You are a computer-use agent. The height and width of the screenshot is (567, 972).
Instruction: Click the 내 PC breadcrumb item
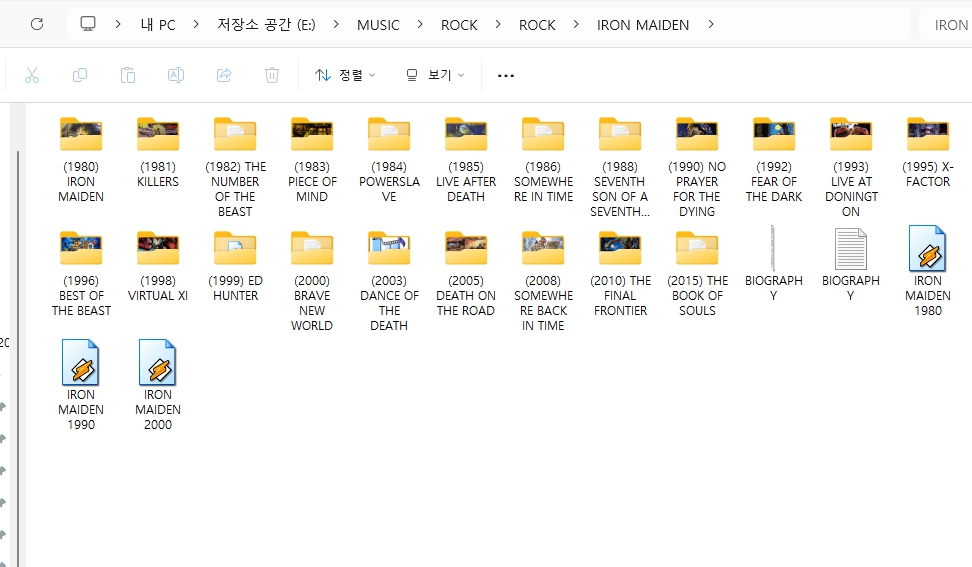[158, 25]
